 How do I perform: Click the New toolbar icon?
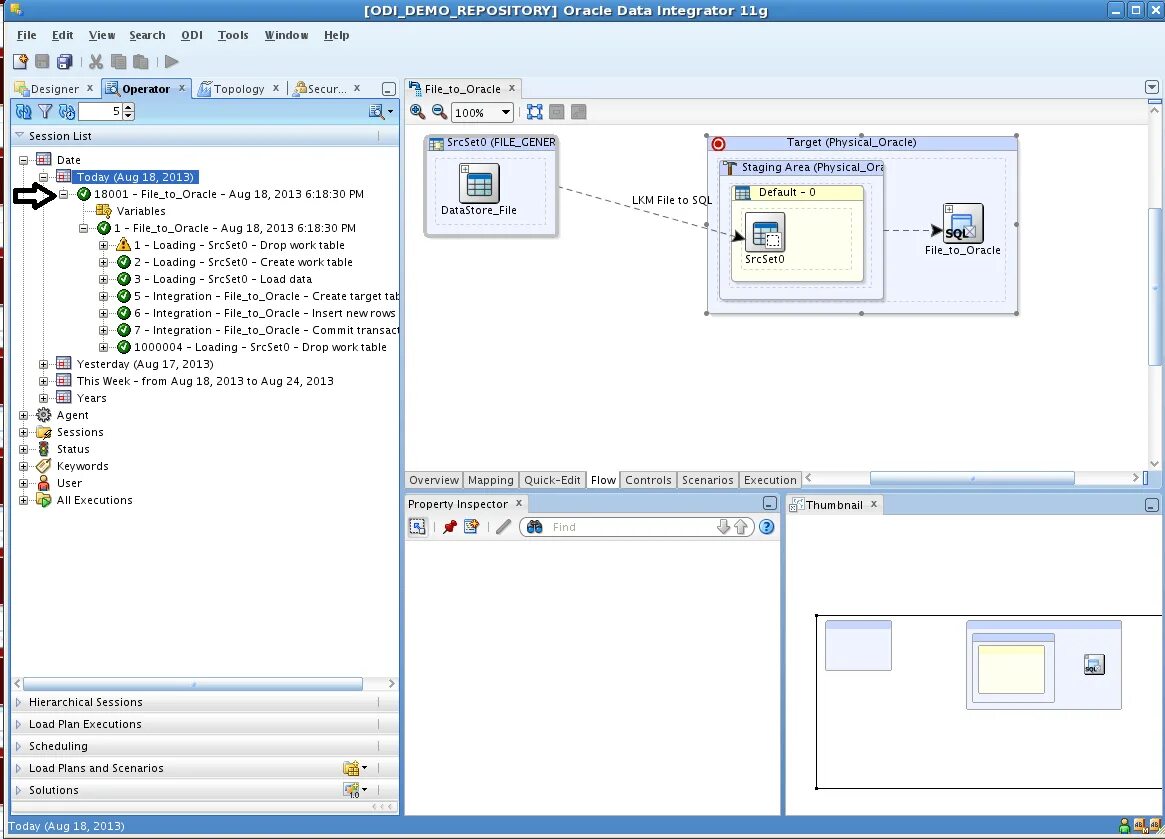click(21, 62)
